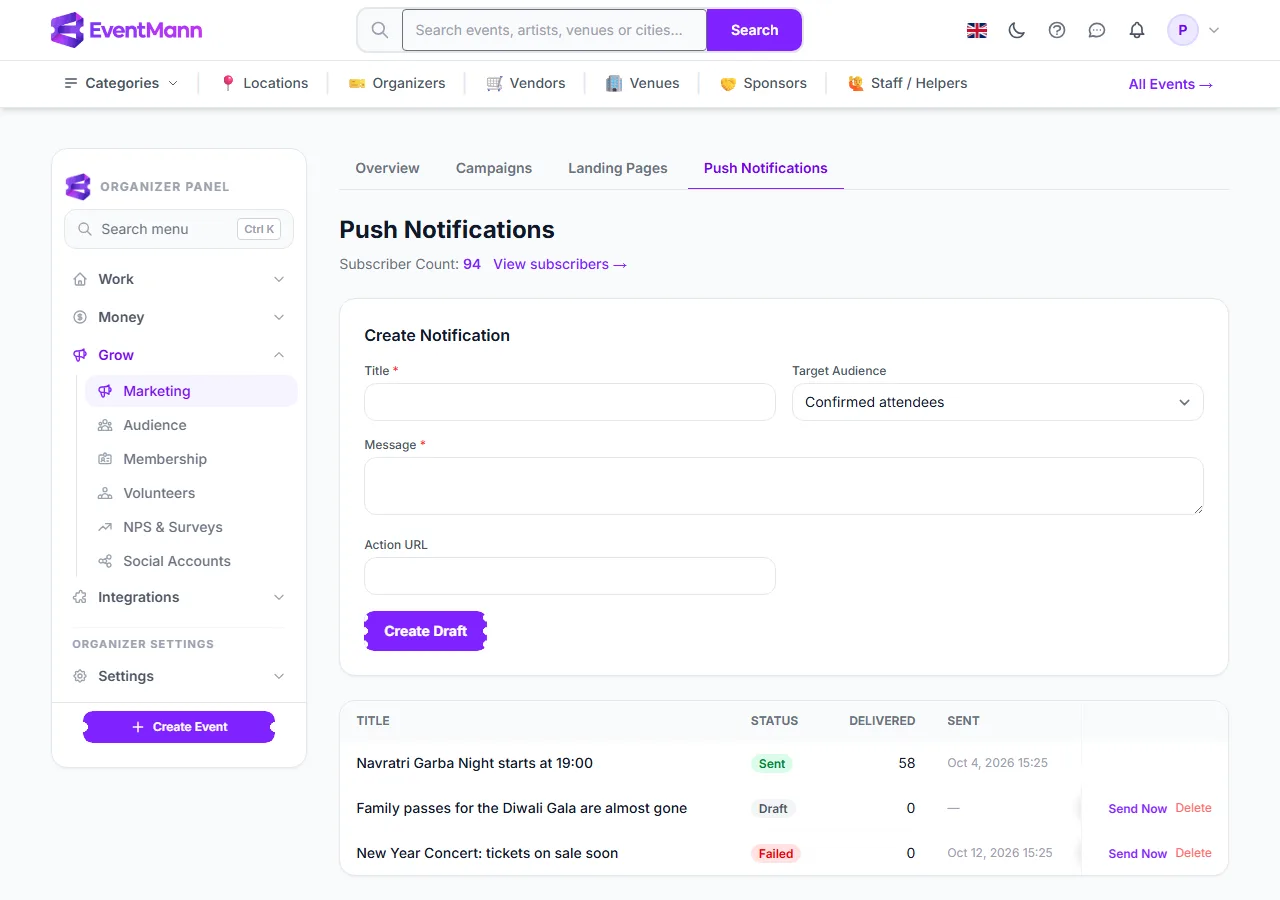Expand the profile menu chevron
Viewport: 1280px width, 900px height.
click(x=1214, y=30)
